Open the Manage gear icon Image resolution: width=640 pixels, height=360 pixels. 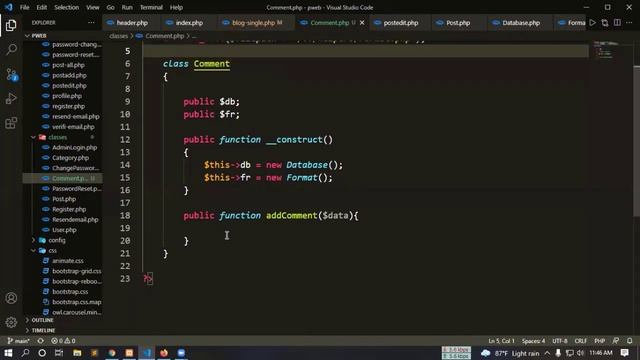[11, 322]
